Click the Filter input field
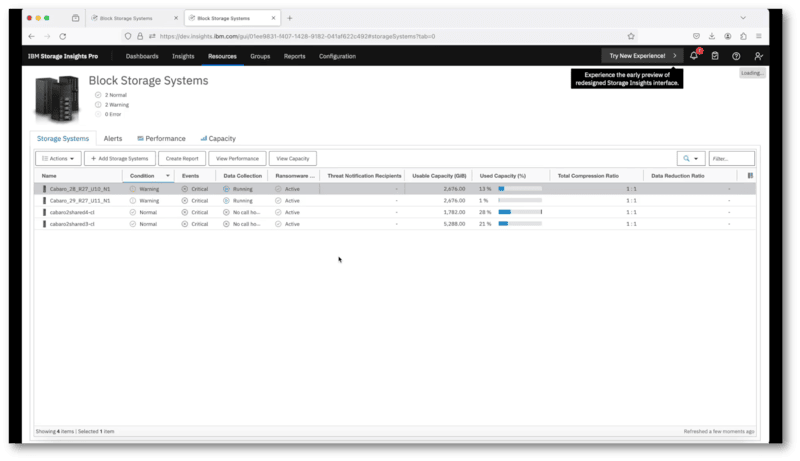Screen dimensions: 800x461 click(x=731, y=158)
